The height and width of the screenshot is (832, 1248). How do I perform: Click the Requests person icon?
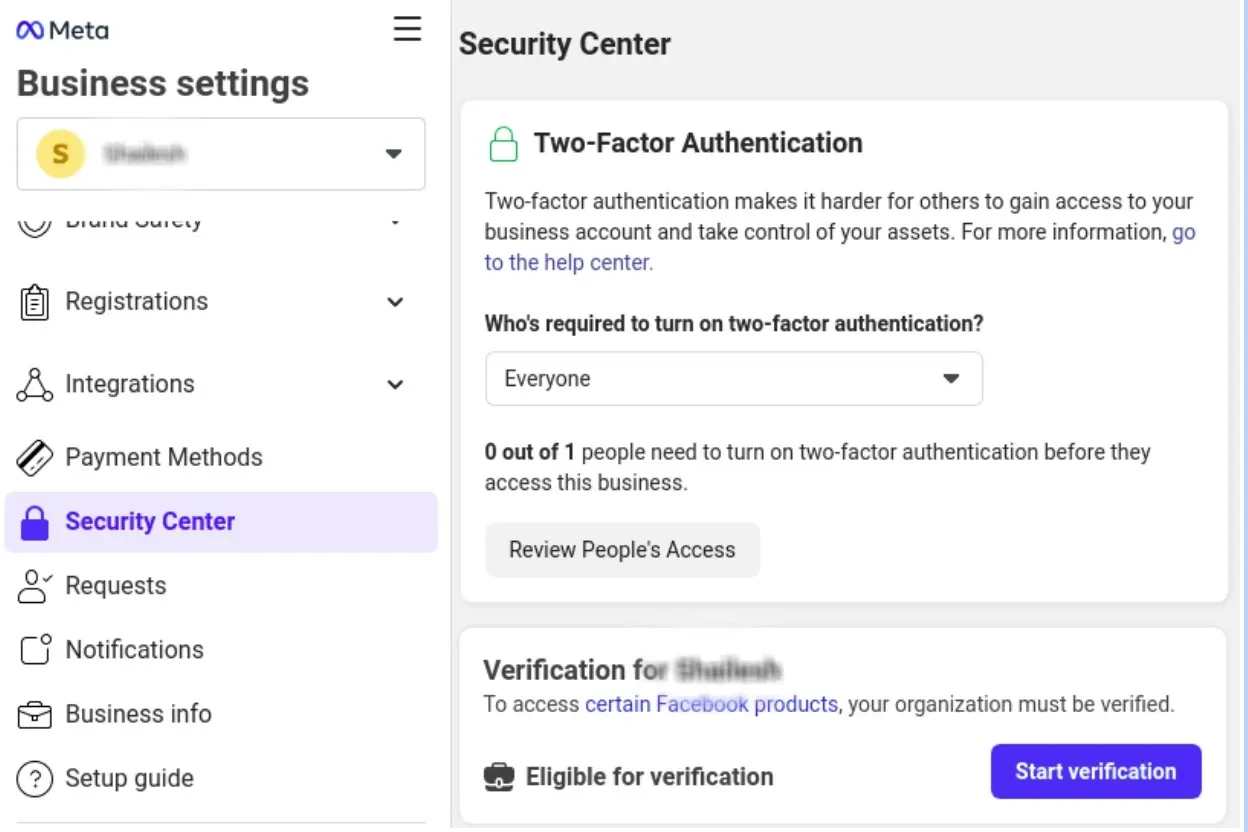34,586
